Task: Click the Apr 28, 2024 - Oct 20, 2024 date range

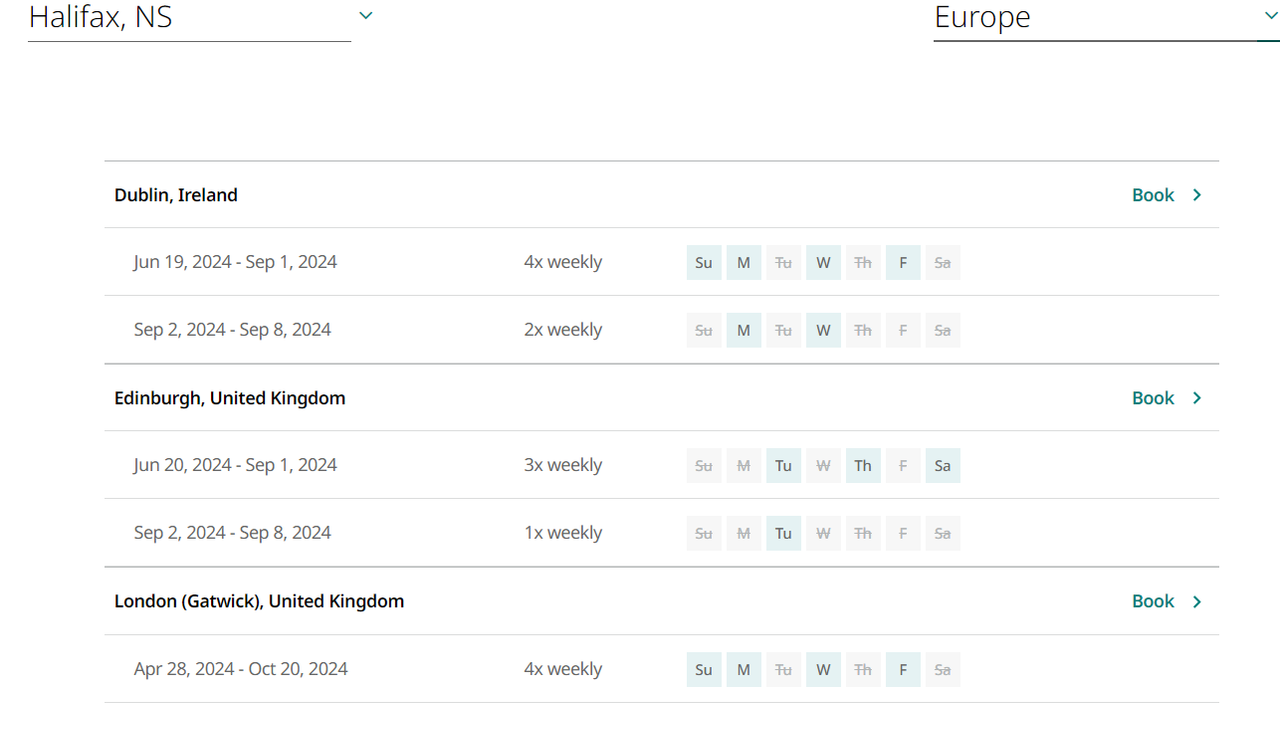Action: coord(241,669)
